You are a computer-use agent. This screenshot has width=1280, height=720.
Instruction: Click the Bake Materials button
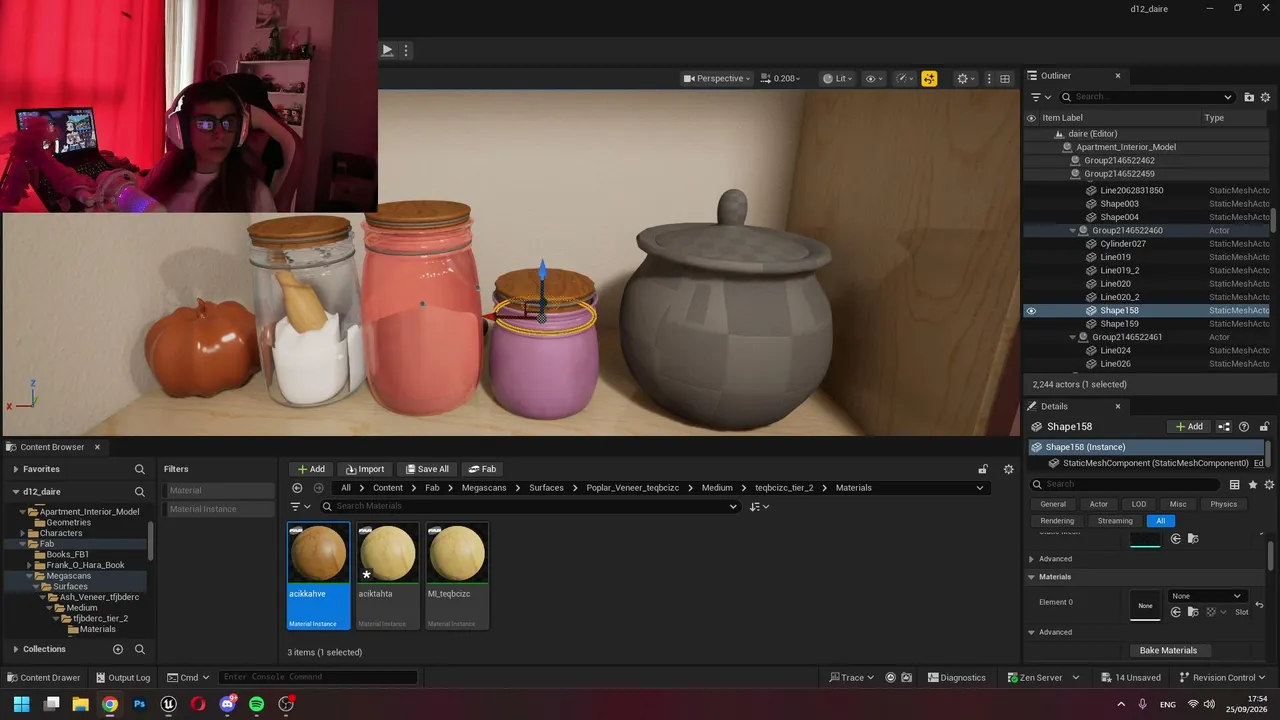[1168, 650]
